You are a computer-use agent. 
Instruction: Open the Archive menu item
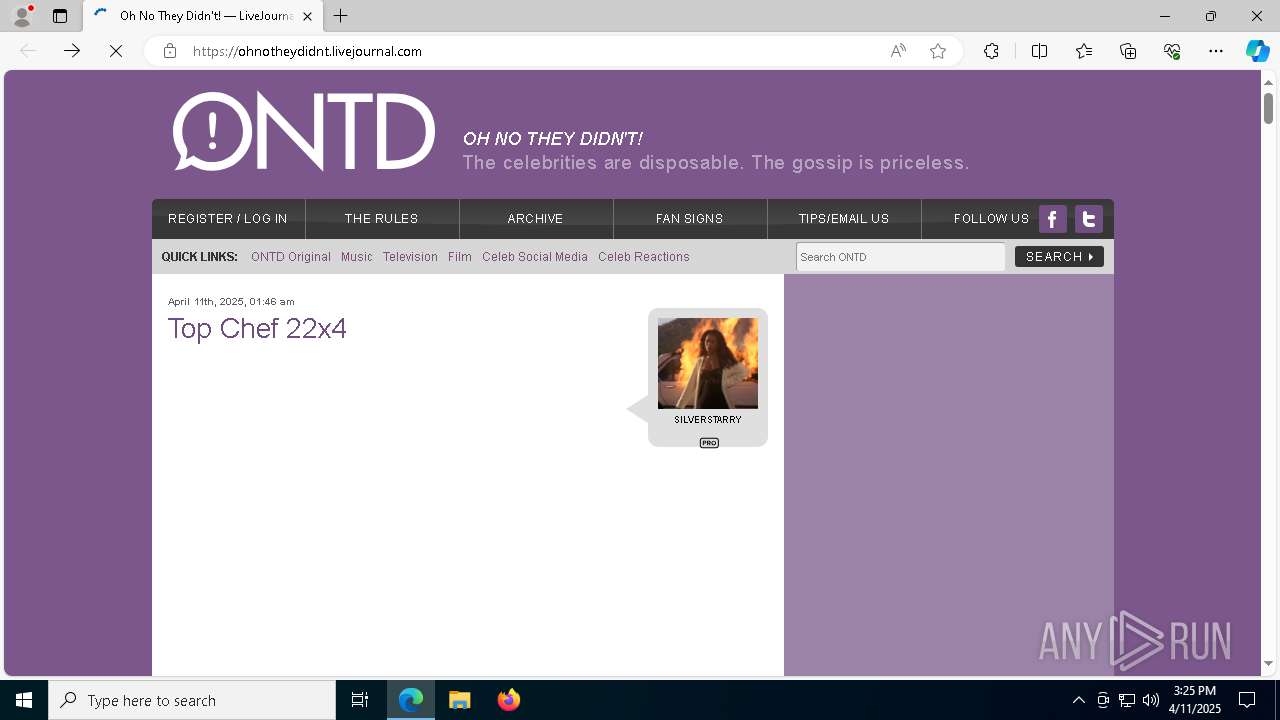(x=536, y=219)
